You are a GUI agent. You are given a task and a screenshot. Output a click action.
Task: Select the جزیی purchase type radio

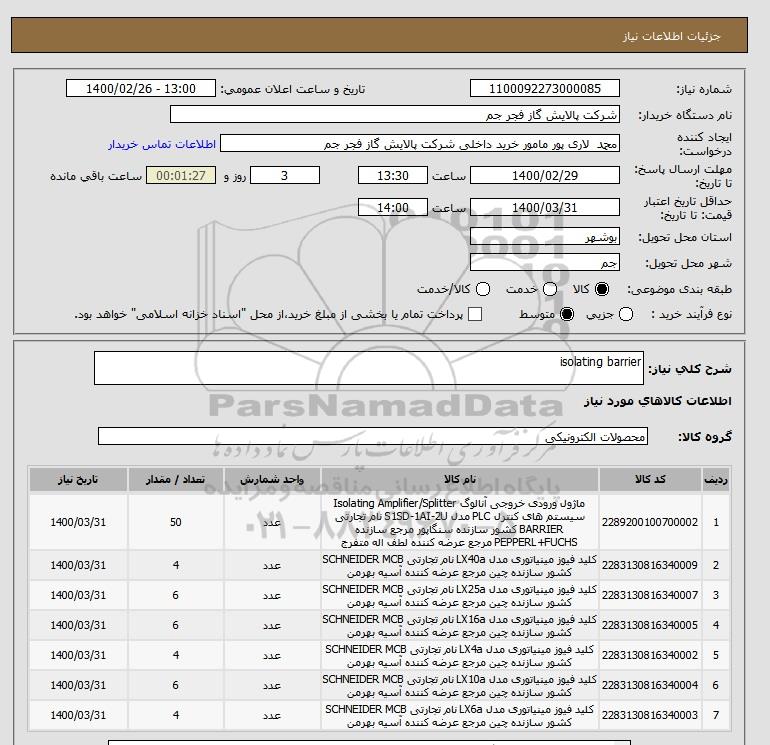(x=626, y=314)
